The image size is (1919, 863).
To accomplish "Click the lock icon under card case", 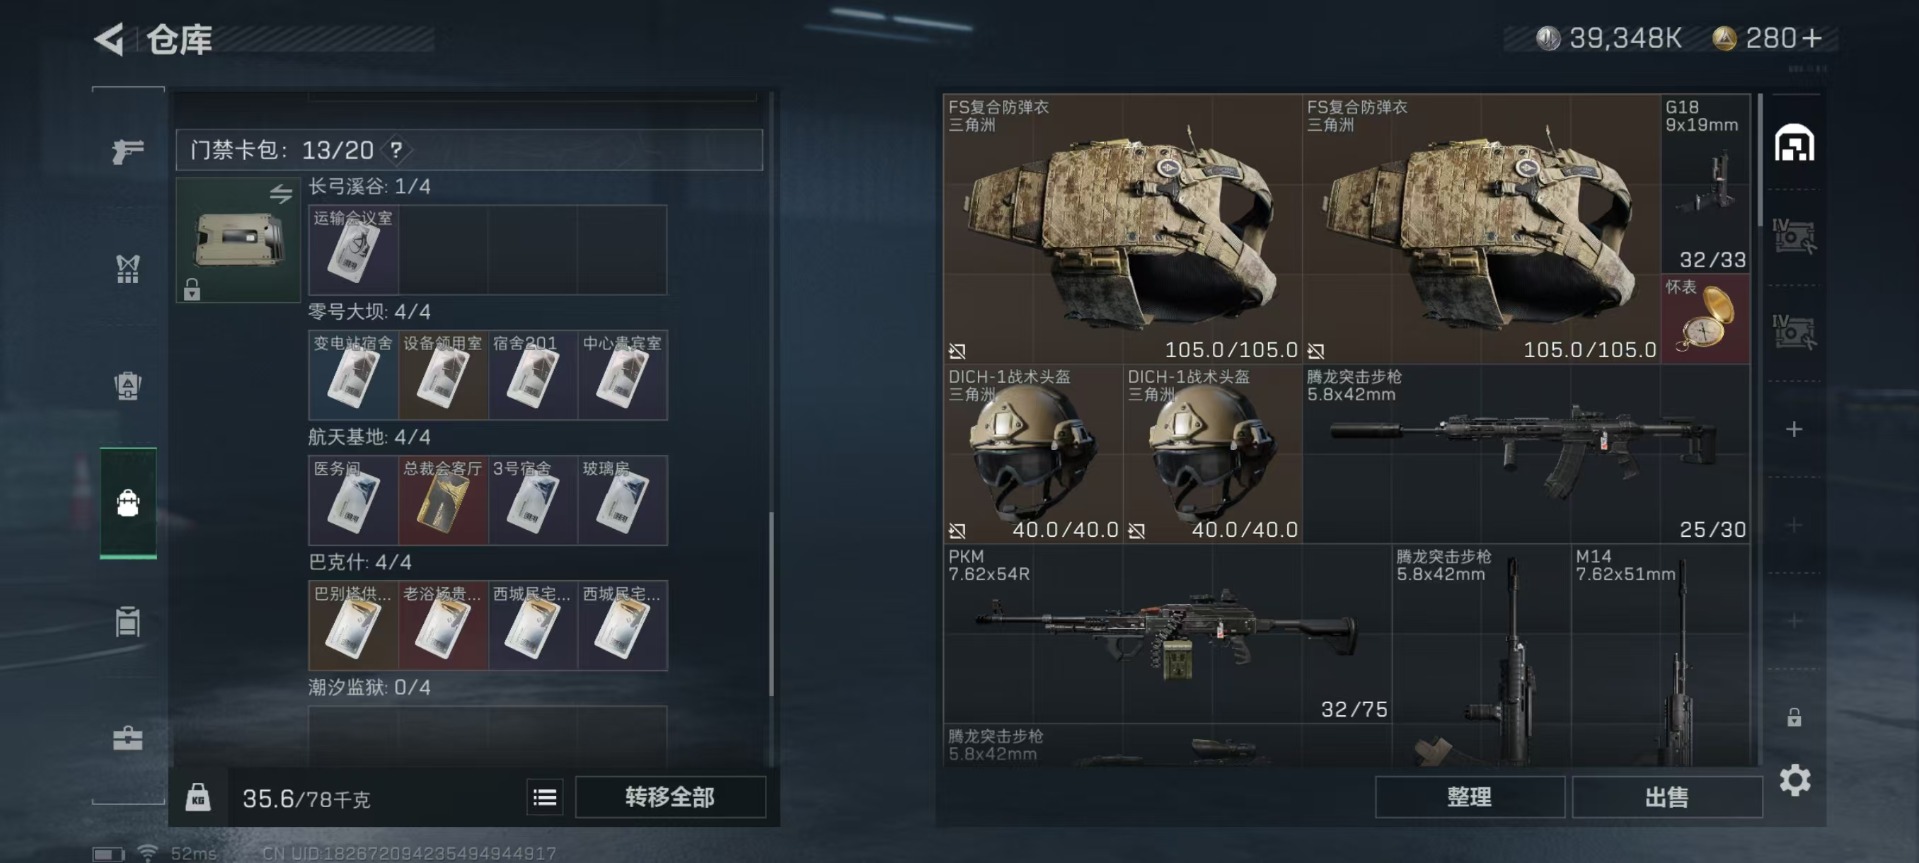I will click(x=192, y=290).
